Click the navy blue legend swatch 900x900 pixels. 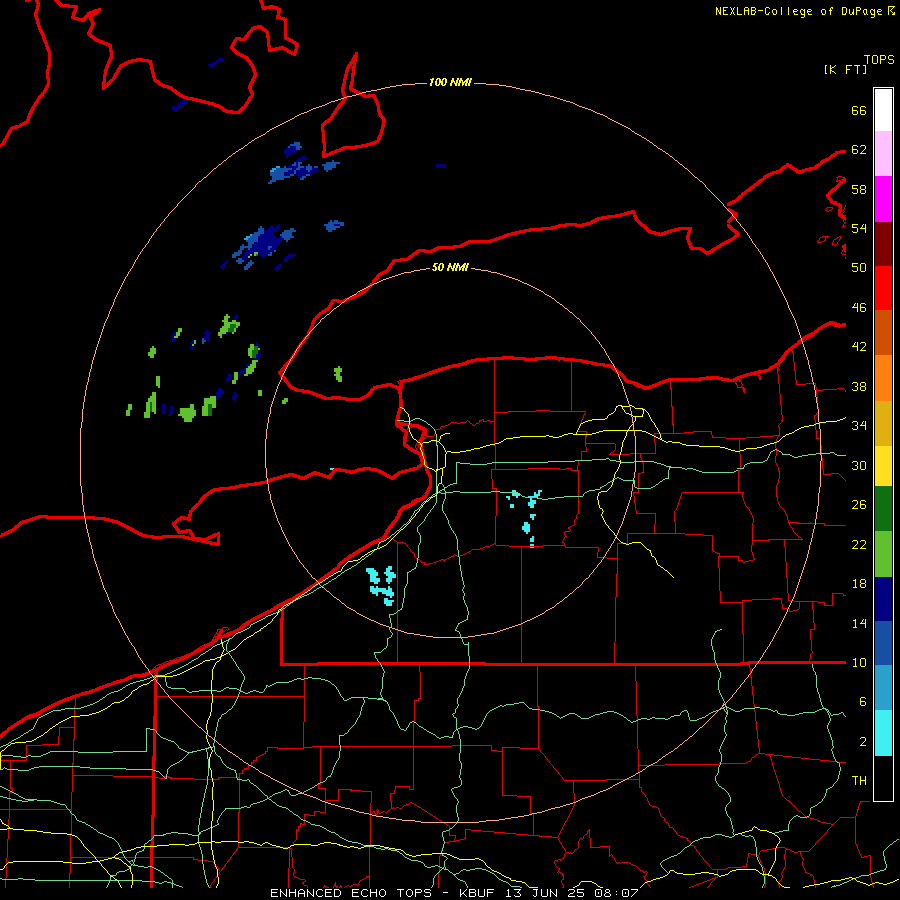[883, 599]
